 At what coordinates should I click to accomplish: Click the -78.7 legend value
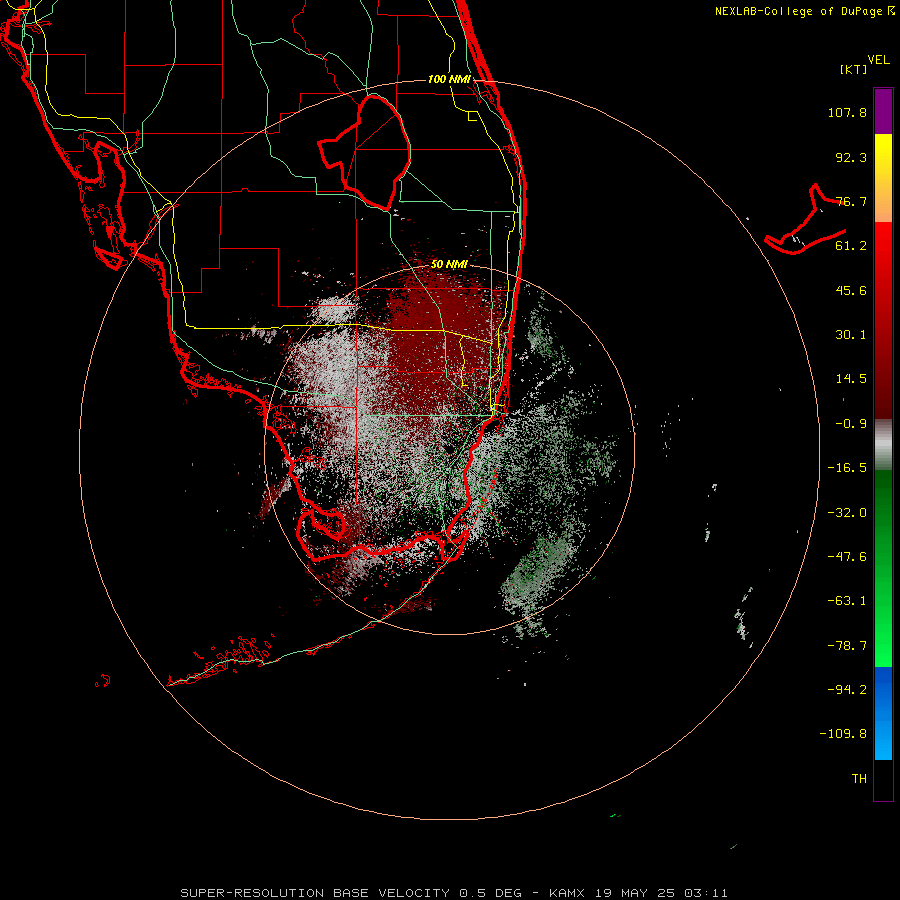coord(847,646)
